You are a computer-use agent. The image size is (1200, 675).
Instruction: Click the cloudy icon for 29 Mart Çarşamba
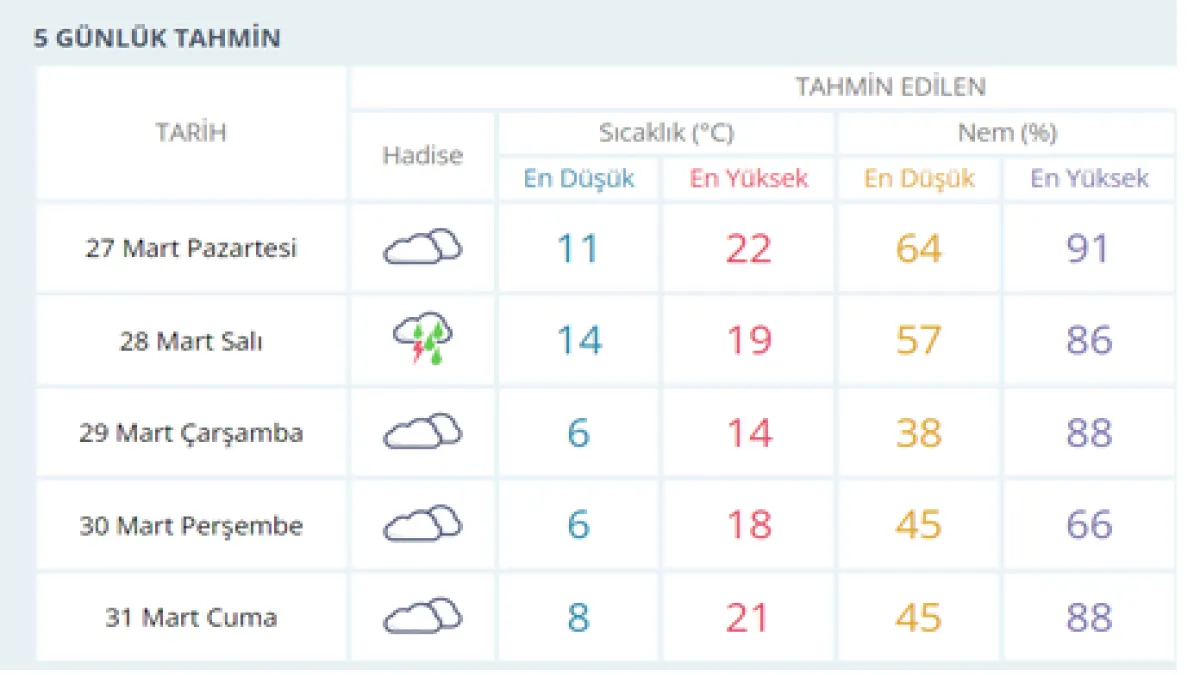(422, 432)
